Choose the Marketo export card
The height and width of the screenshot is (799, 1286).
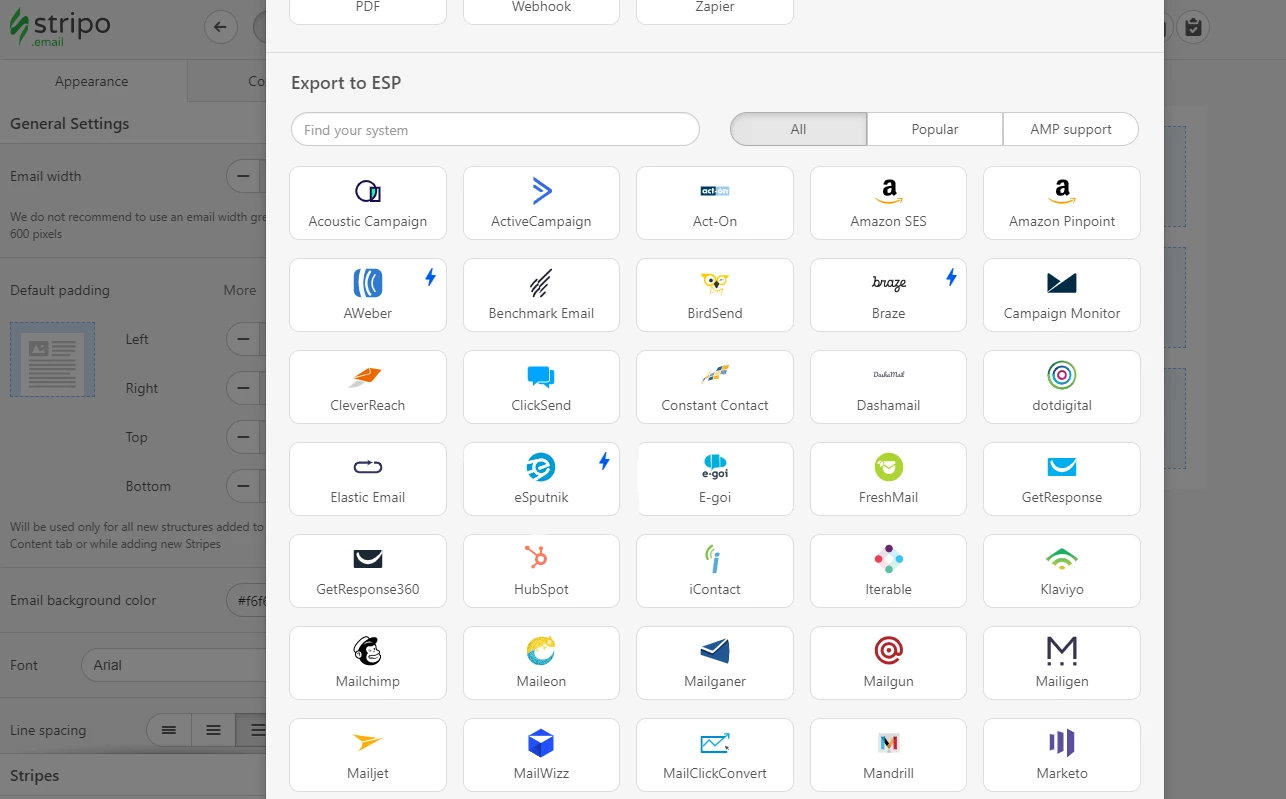point(1062,755)
